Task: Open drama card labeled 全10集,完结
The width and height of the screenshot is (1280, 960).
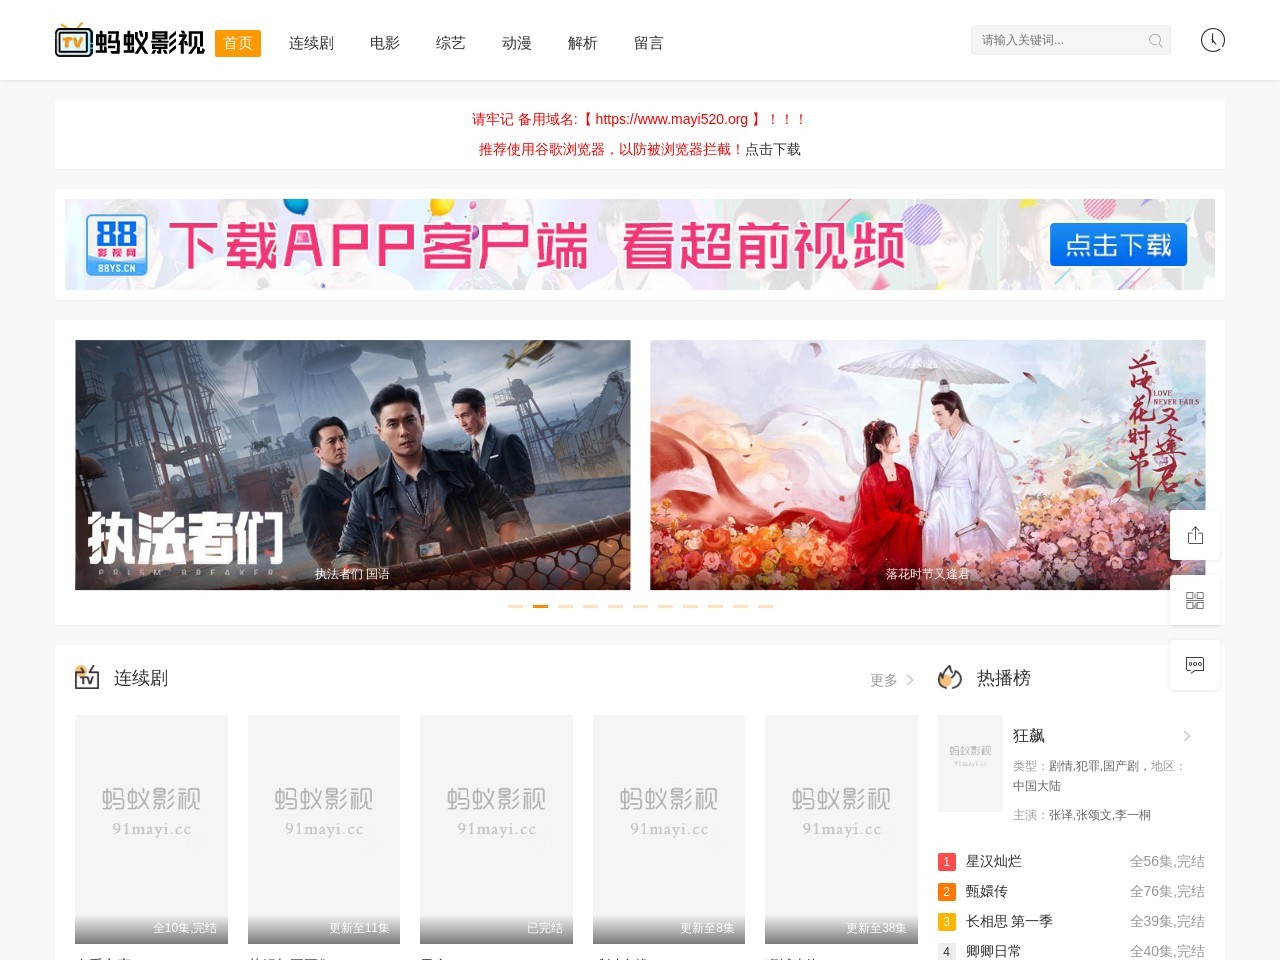Action: pos(151,829)
